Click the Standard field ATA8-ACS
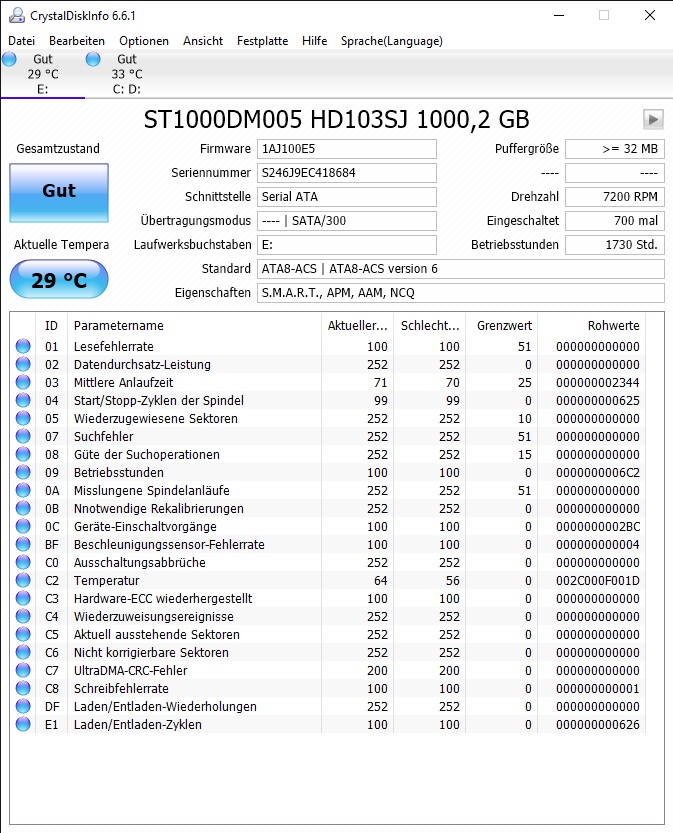 461,269
